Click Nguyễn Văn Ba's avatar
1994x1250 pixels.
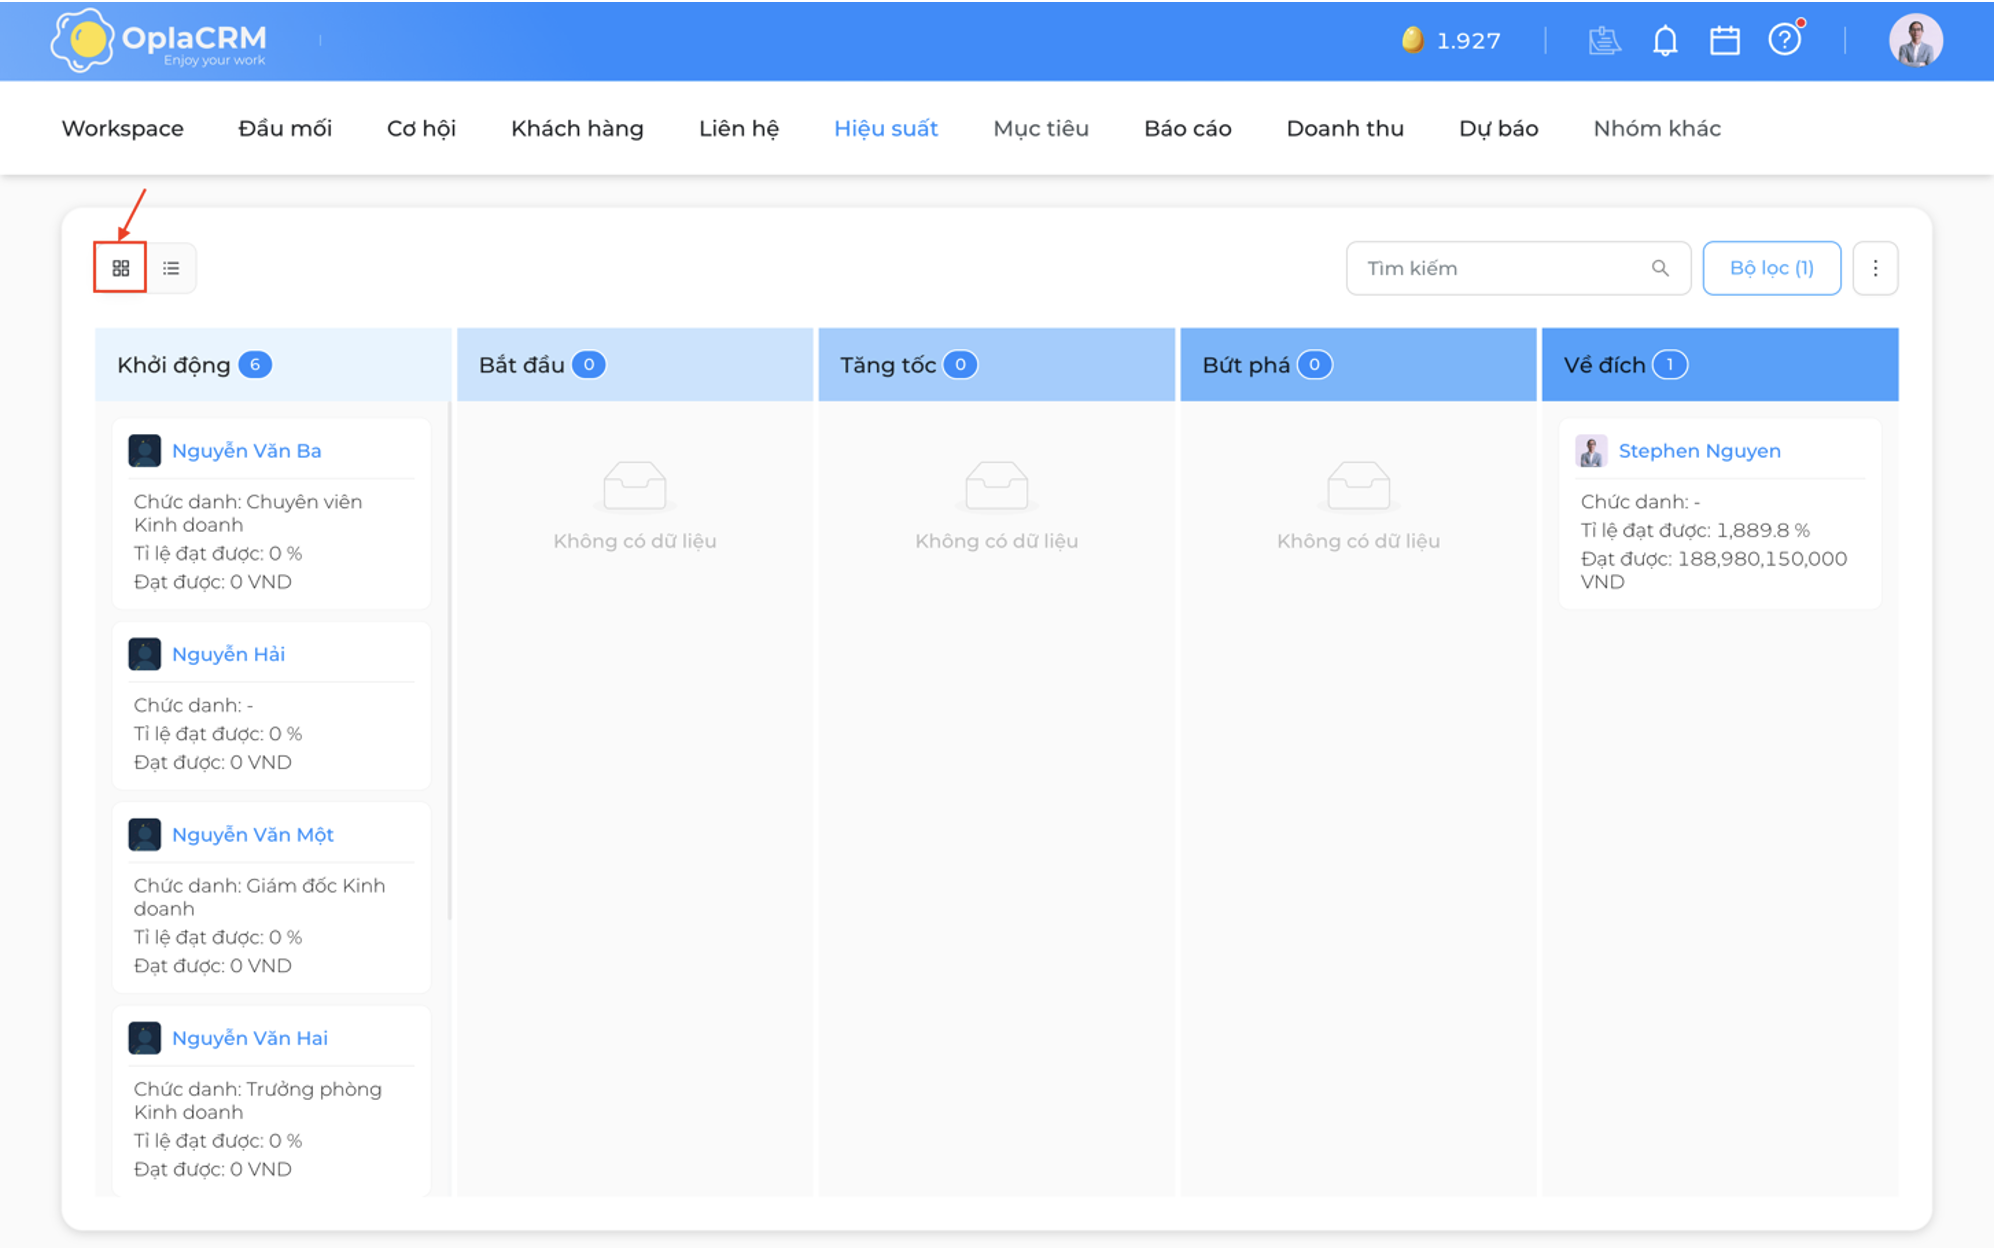[145, 451]
